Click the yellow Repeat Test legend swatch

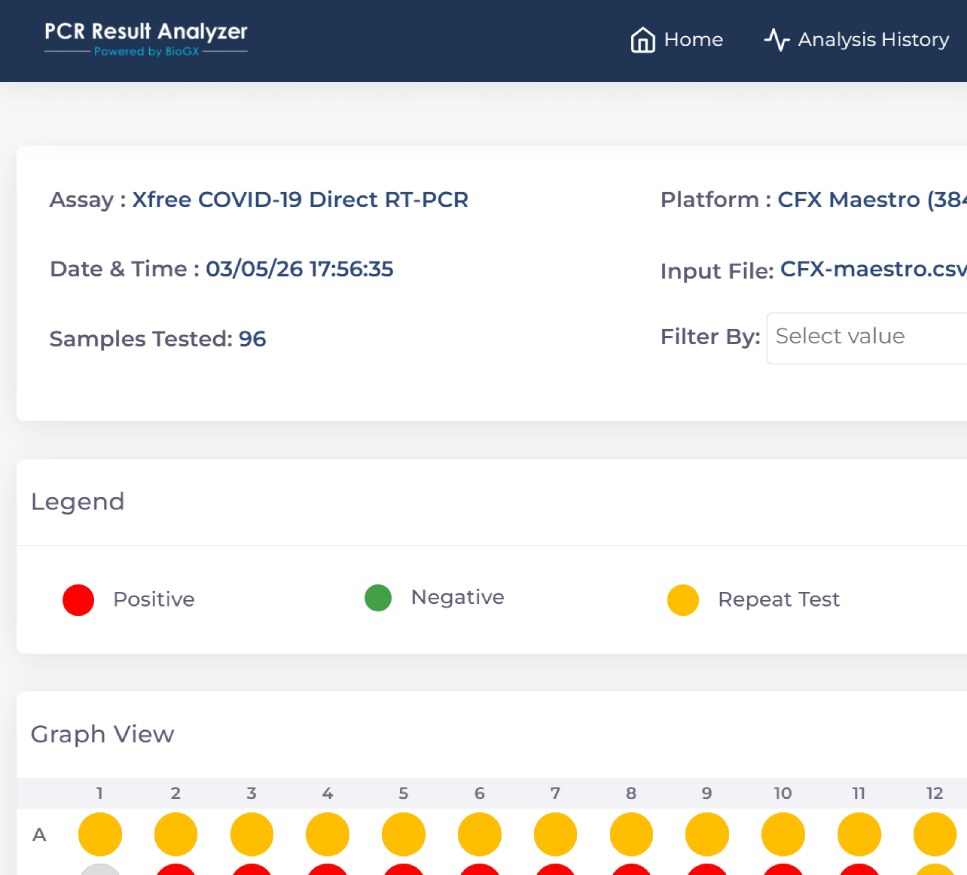(x=683, y=600)
